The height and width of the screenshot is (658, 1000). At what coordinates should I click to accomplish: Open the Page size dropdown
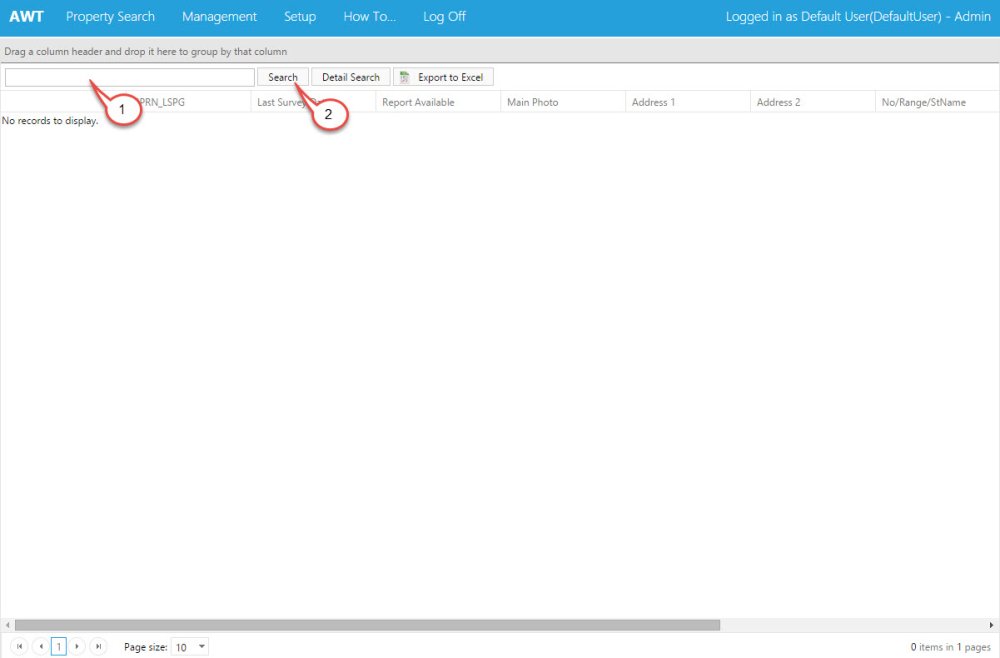click(x=190, y=647)
